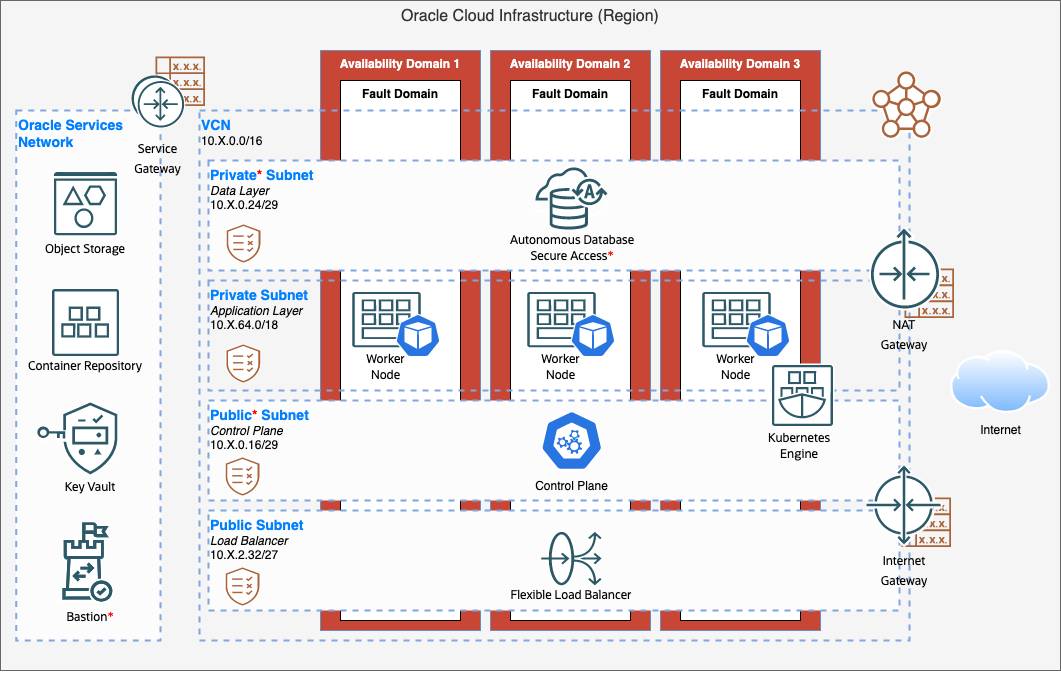Click the Container Repository icon
The image size is (1061, 679).
pos(86,322)
